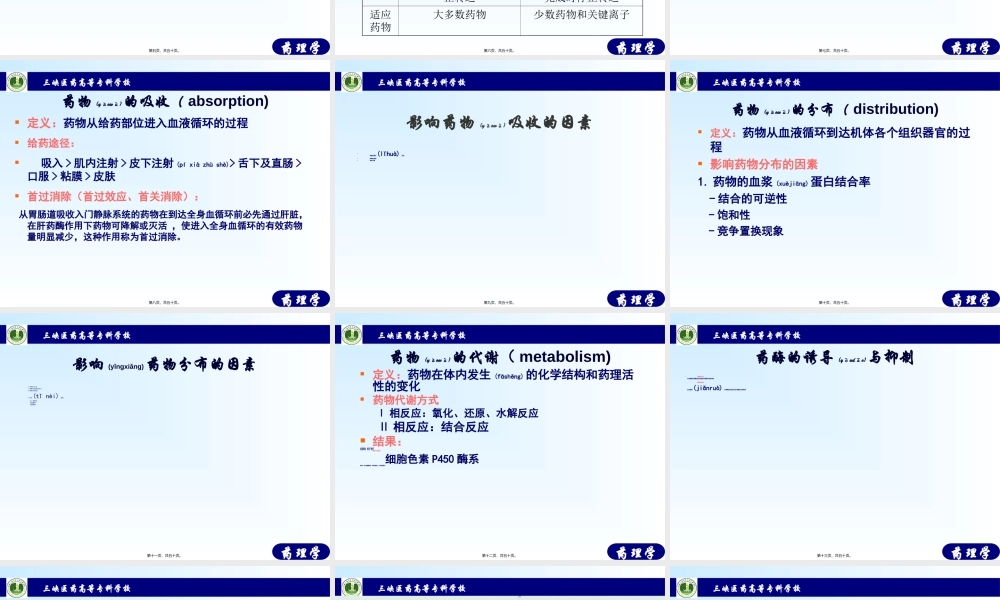Click the 给药途径 bullet heading

50,143
